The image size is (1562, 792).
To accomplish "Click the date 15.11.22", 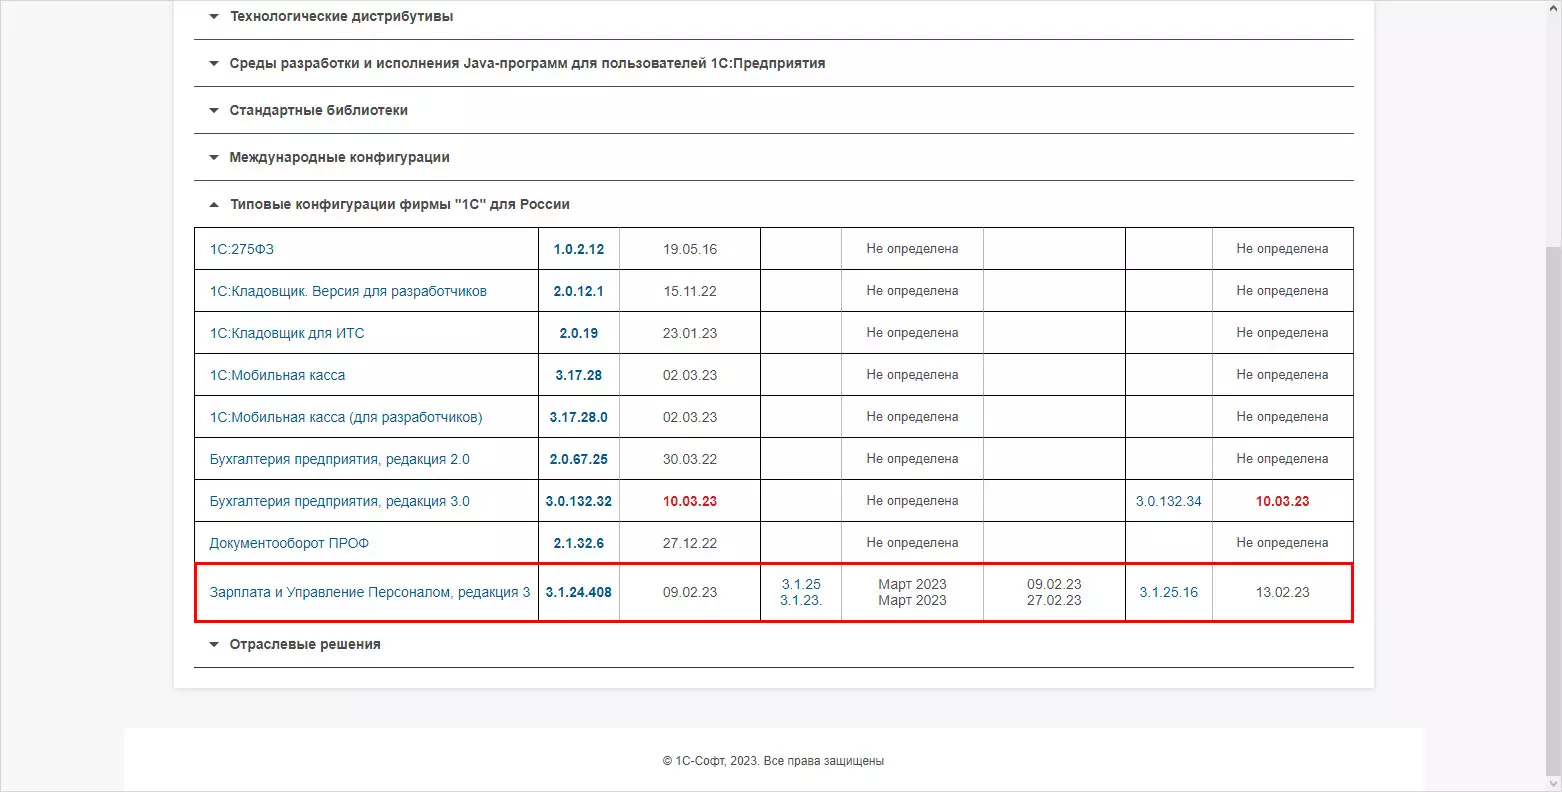I will pyautogui.click(x=690, y=291).
